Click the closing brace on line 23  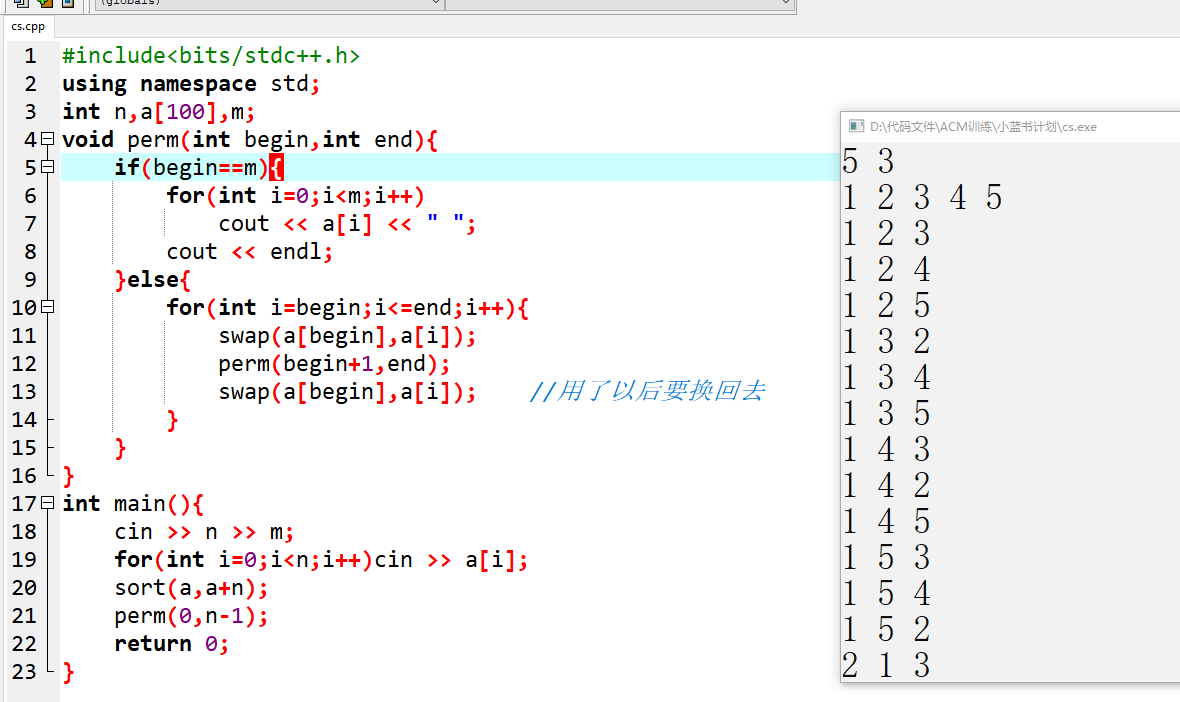point(68,672)
